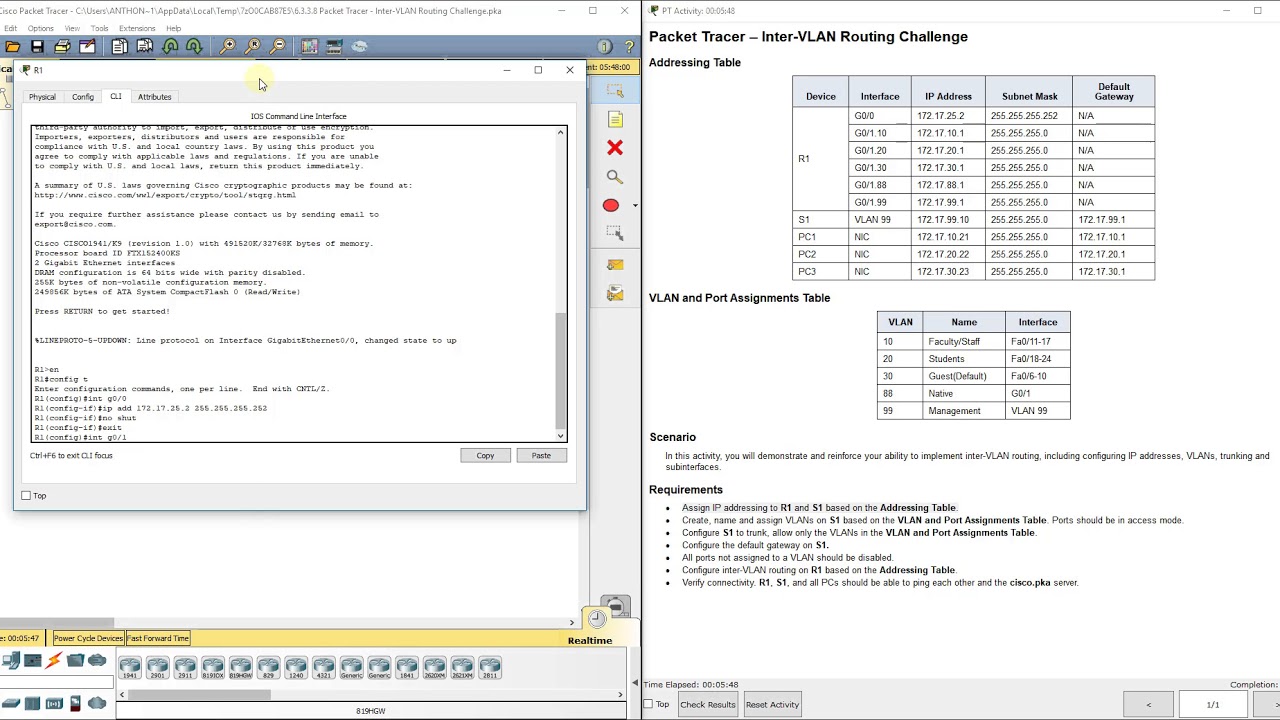Click the Faculty/Staff VLAN name cell

[964, 342]
